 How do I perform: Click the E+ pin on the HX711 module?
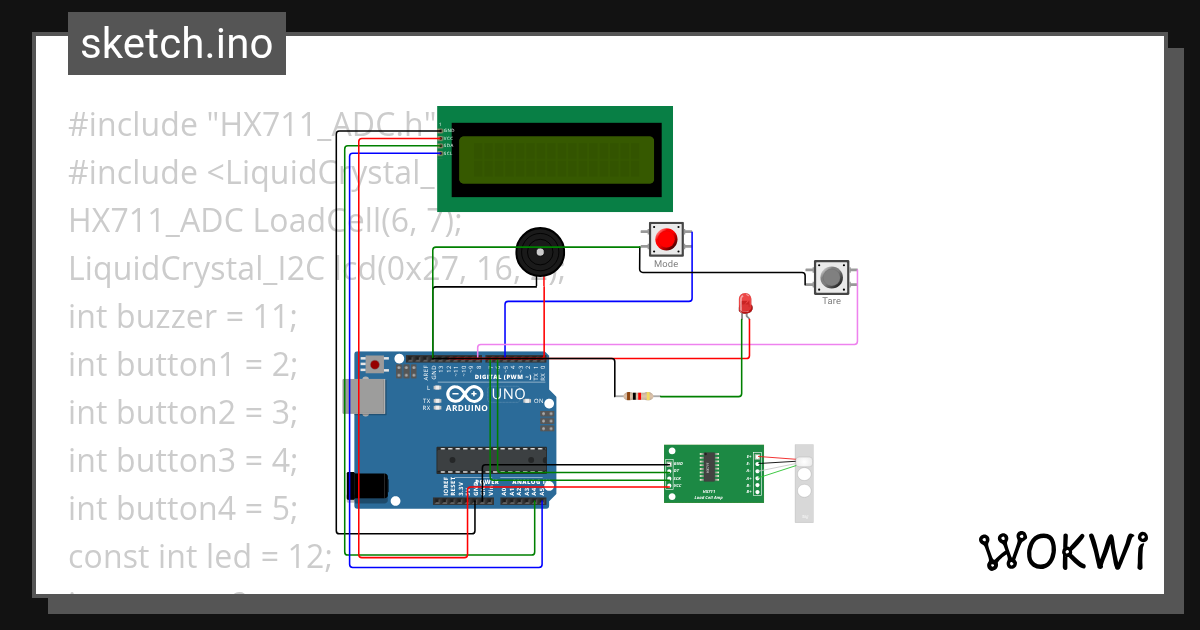[x=757, y=456]
